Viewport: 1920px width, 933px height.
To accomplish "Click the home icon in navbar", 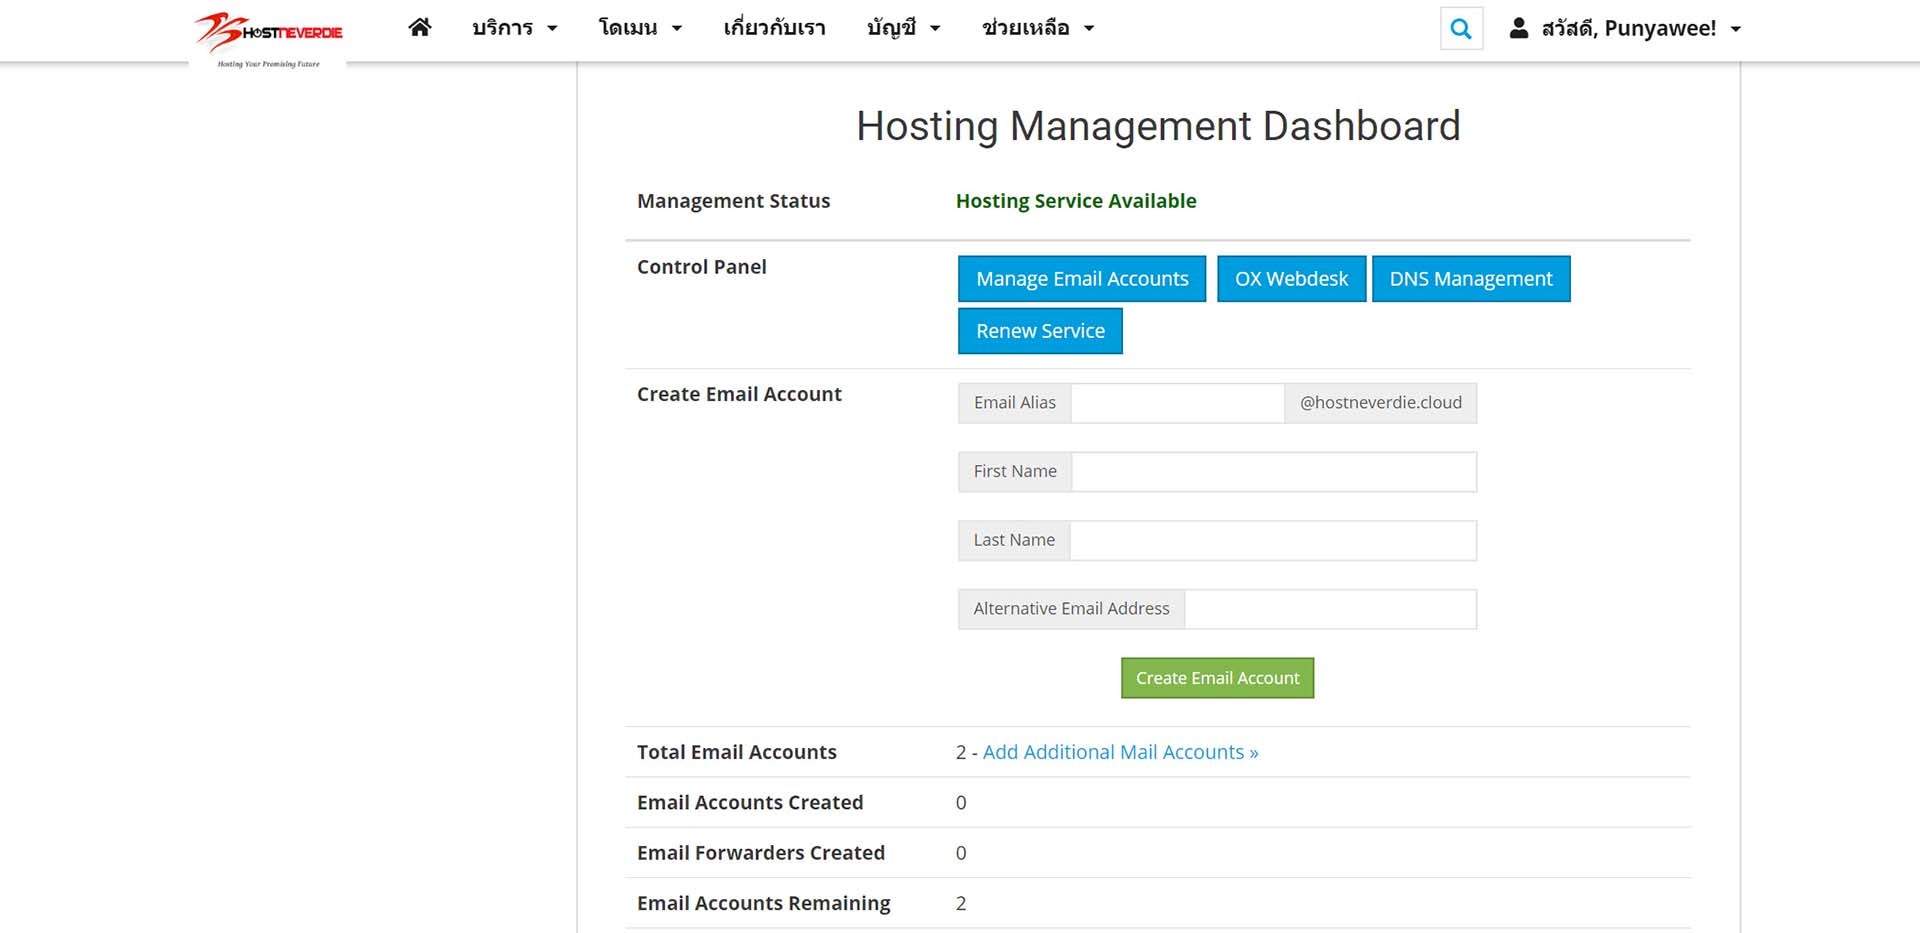I will click(x=419, y=28).
